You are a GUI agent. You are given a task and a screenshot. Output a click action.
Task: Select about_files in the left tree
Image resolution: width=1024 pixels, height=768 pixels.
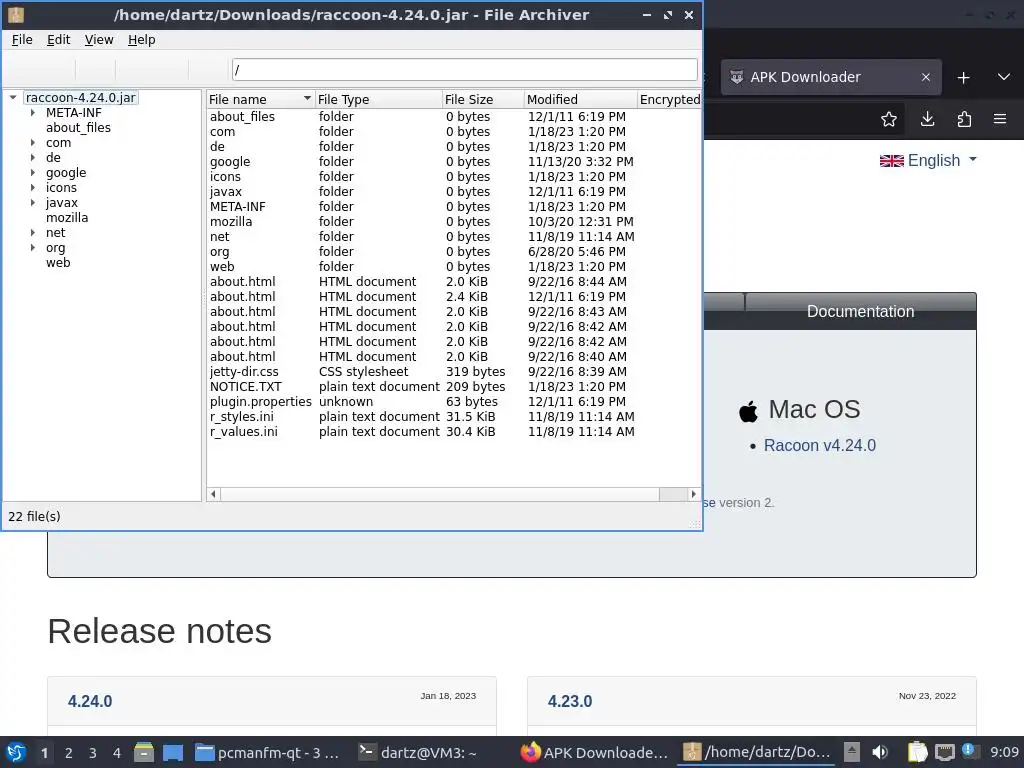point(78,127)
